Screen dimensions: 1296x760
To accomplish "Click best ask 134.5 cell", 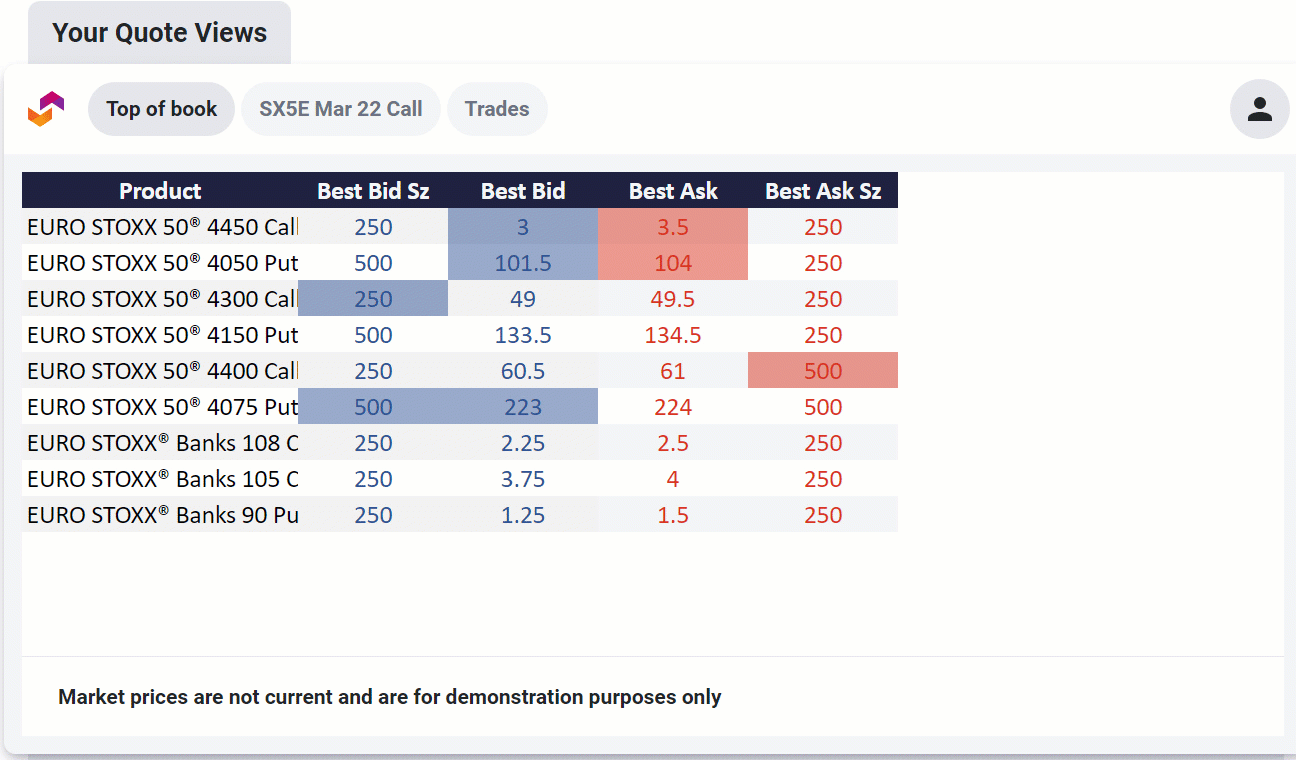I will [673, 335].
